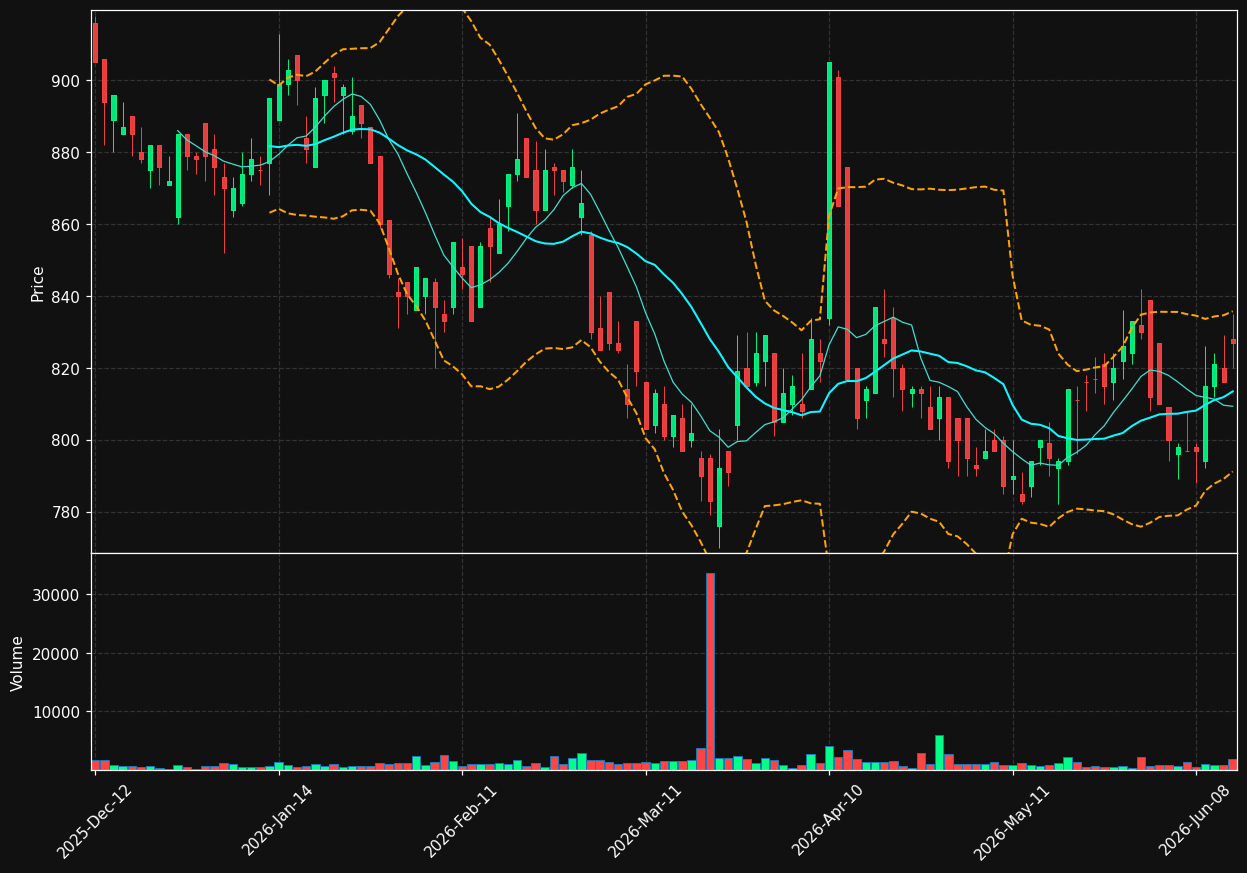The image size is (1247, 873).
Task: Click the 900 price axis value
Action: click(66, 81)
